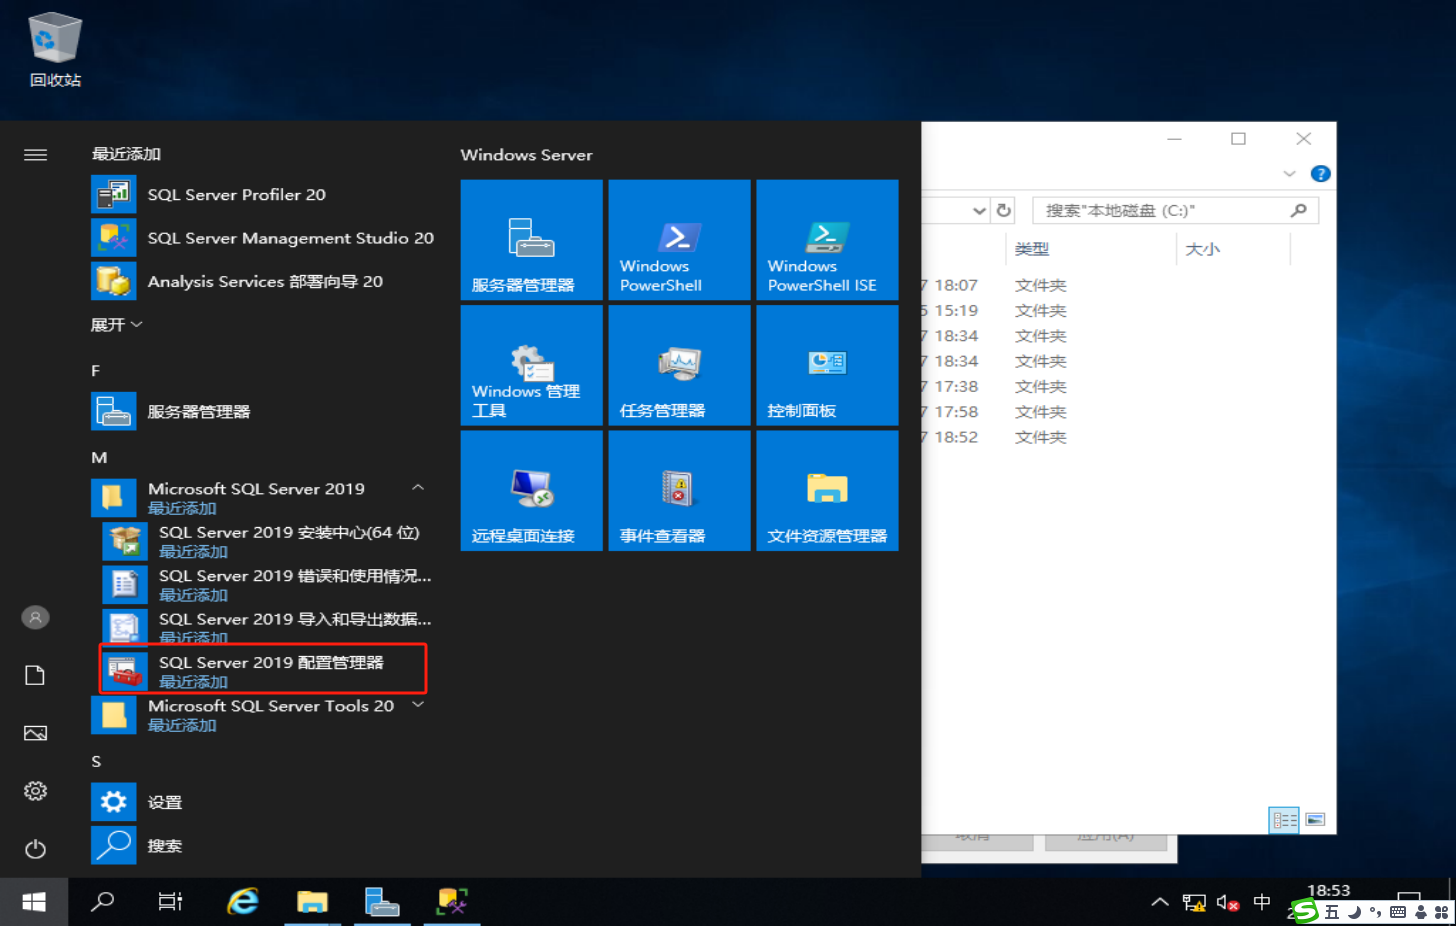Launch the Windows PowerShell tile
The image size is (1456, 926).
(x=680, y=240)
